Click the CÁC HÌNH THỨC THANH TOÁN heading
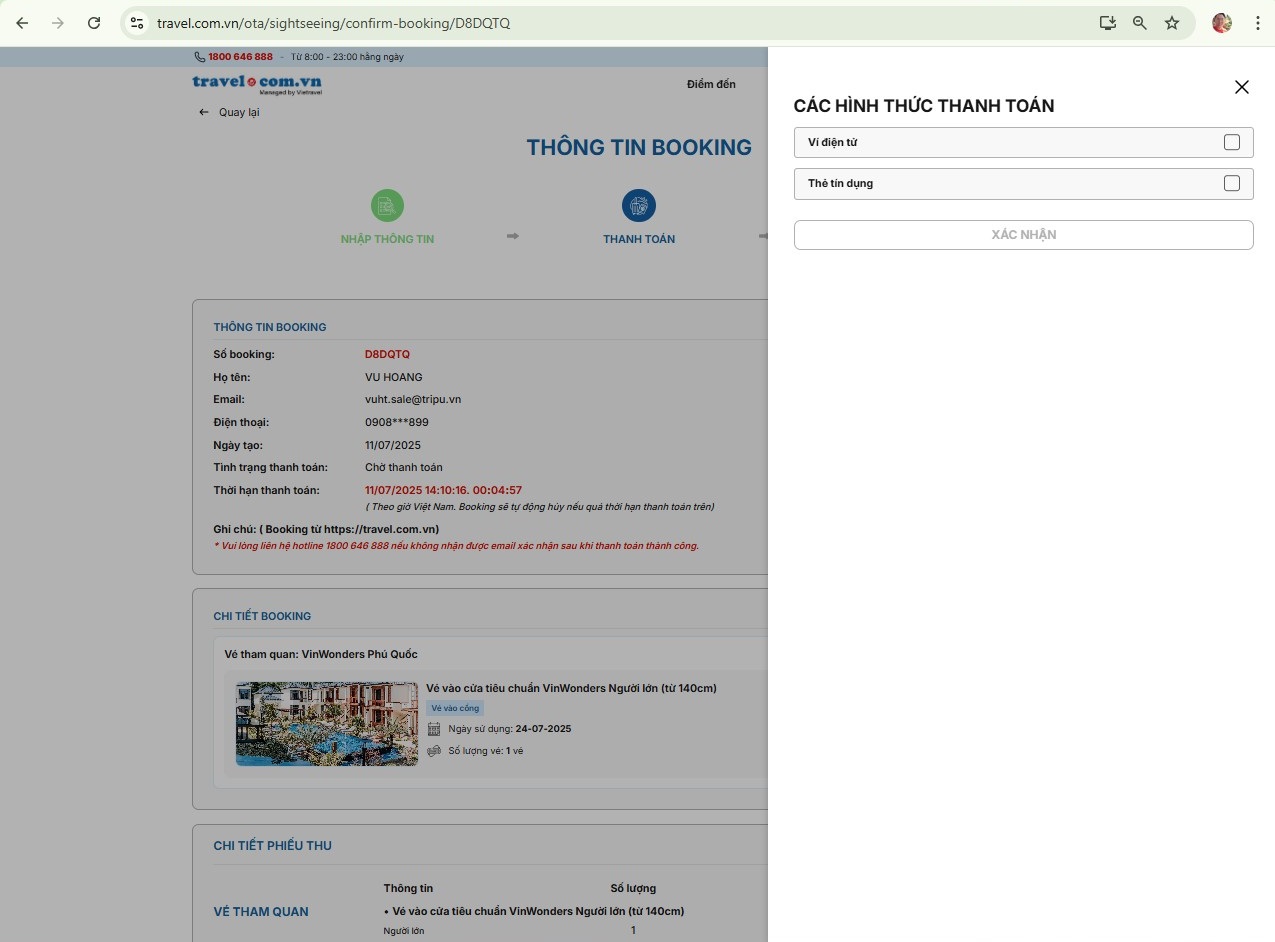Viewport: 1275px width, 942px height. tap(924, 106)
